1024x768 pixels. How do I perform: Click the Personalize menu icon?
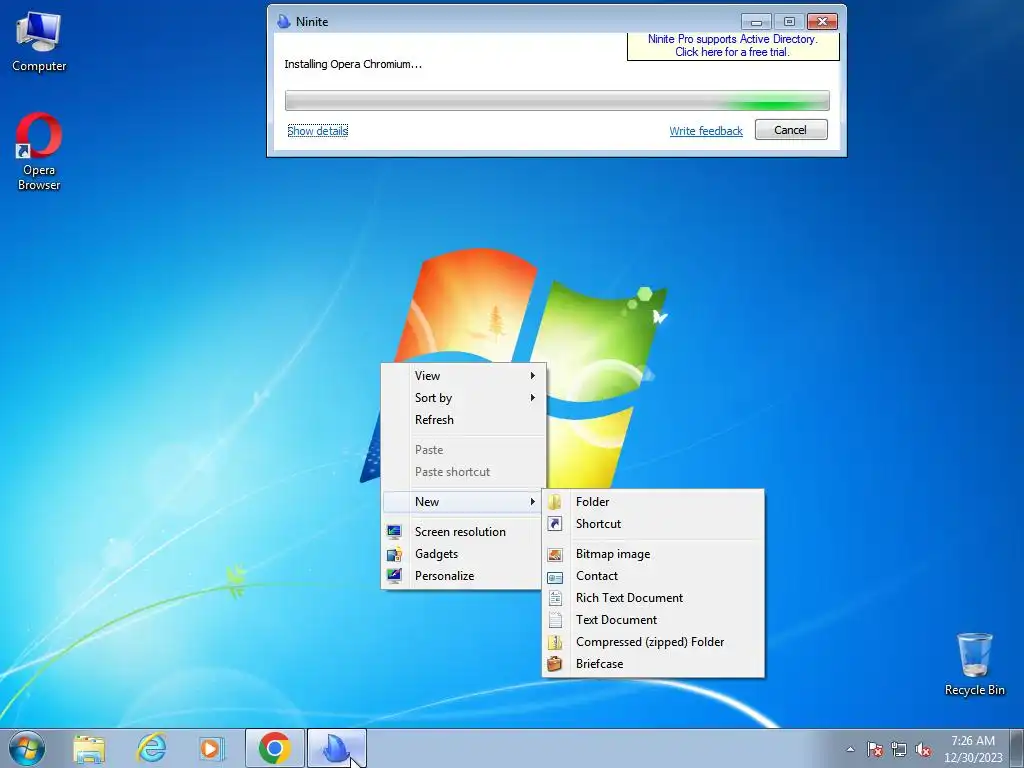pos(394,575)
